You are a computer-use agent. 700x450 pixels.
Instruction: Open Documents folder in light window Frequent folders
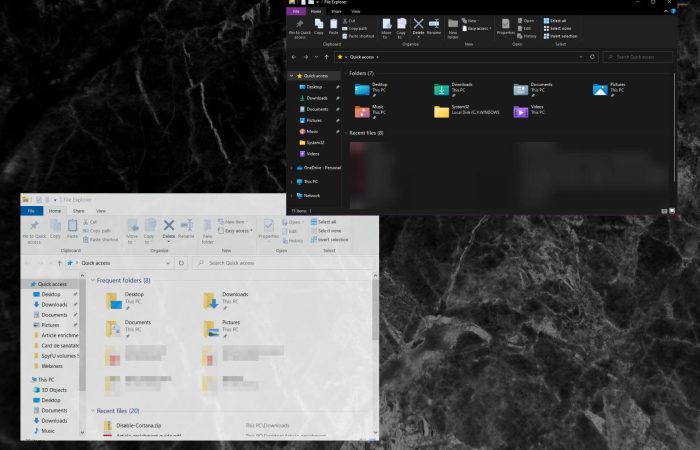click(128, 329)
